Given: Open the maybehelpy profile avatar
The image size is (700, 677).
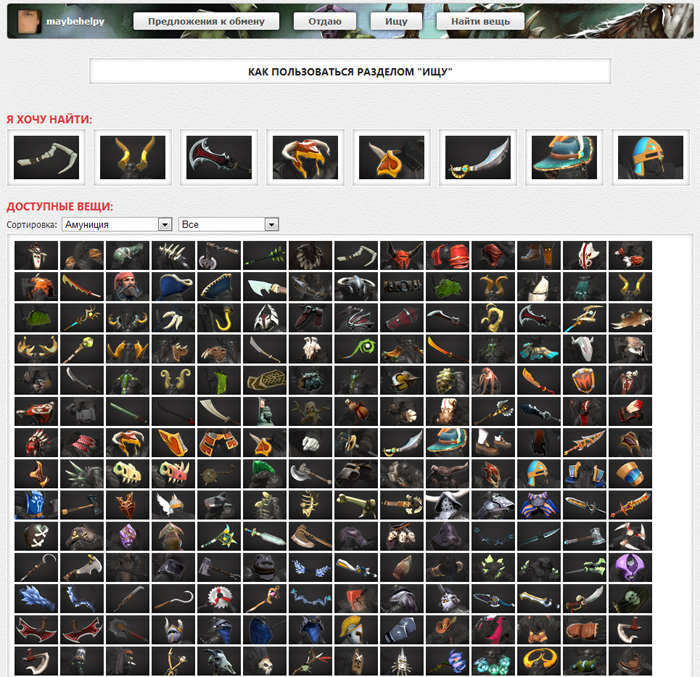Looking at the screenshot, I should [x=29, y=21].
